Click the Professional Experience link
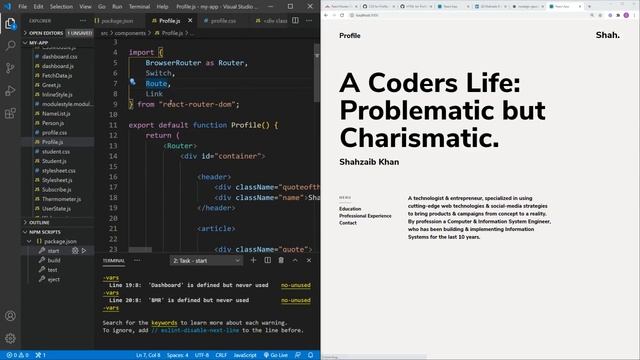The width and height of the screenshot is (640, 360). [365, 216]
